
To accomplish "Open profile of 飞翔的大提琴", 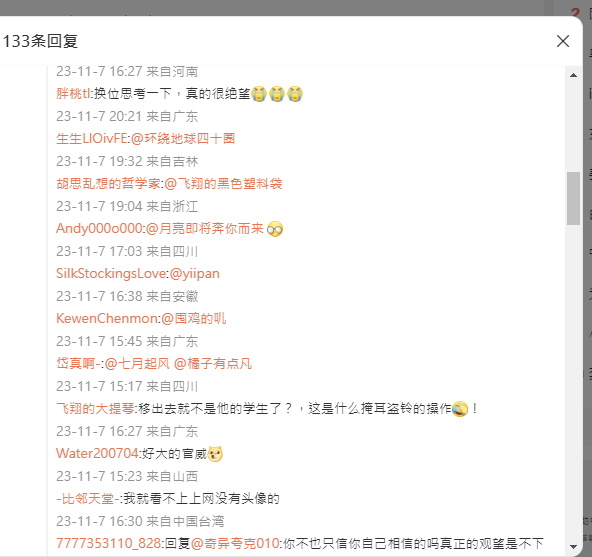I will [x=95, y=408].
